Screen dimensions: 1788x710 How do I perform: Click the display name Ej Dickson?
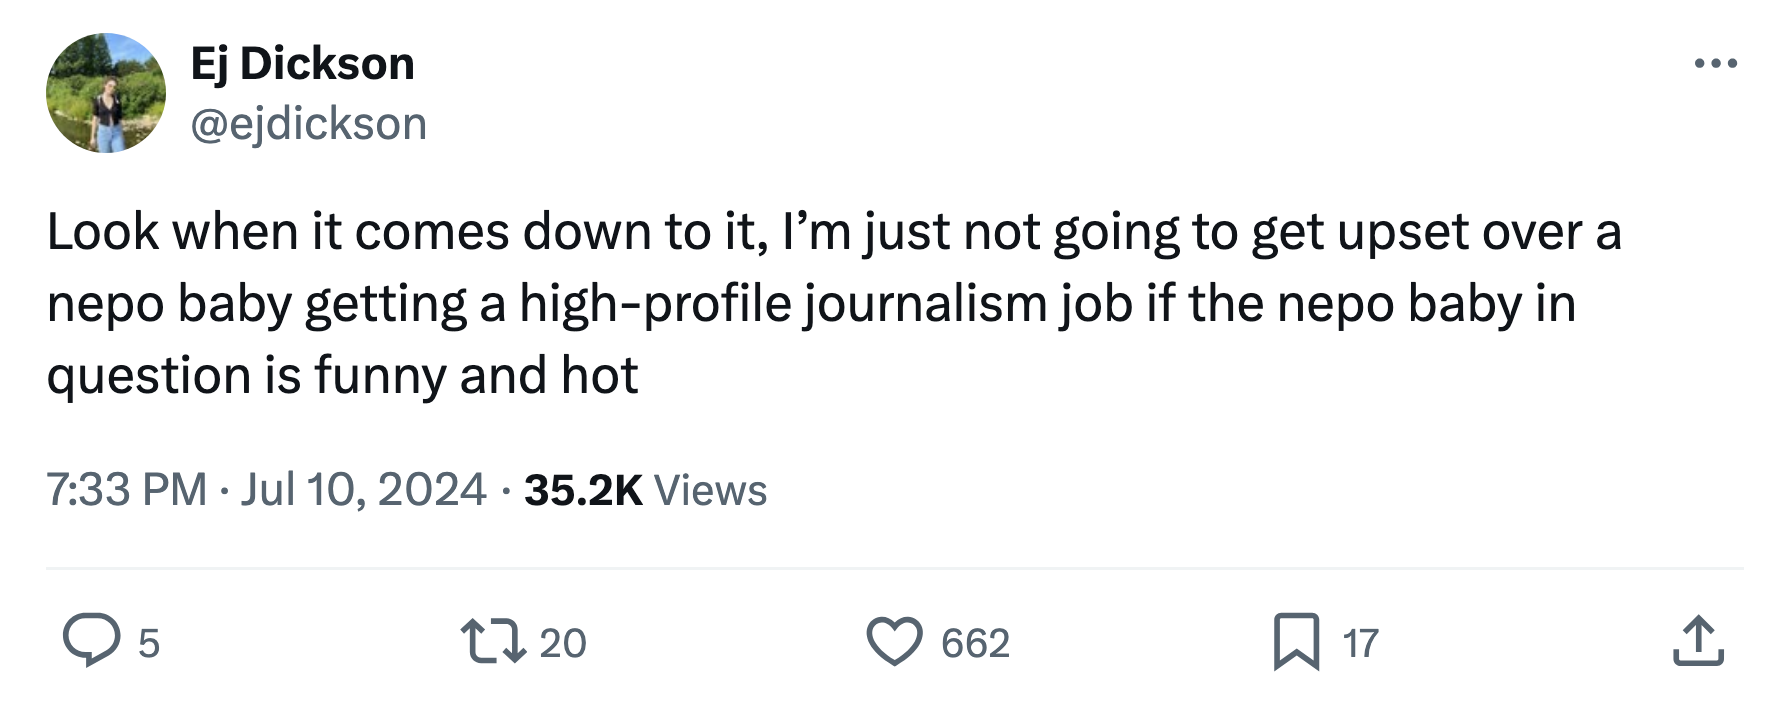[302, 64]
